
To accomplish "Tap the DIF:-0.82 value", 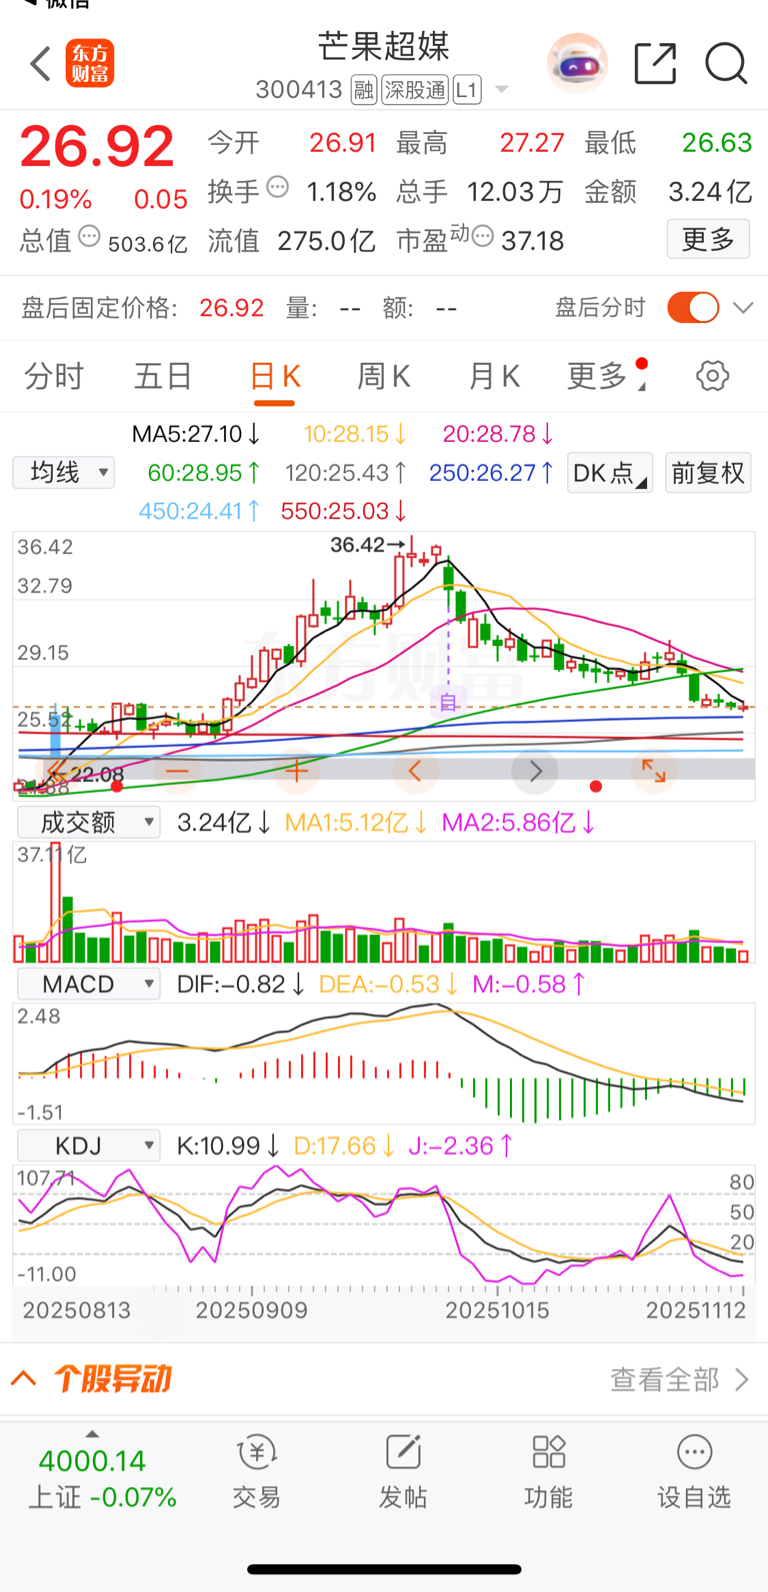I will point(241,984).
